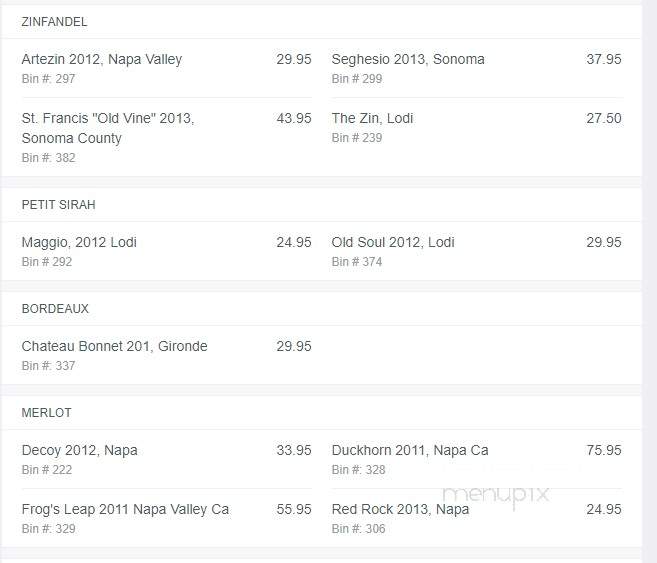The width and height of the screenshot is (657, 563).
Task: Select the Artezin 2012, Napa Valley item
Action: [102, 59]
